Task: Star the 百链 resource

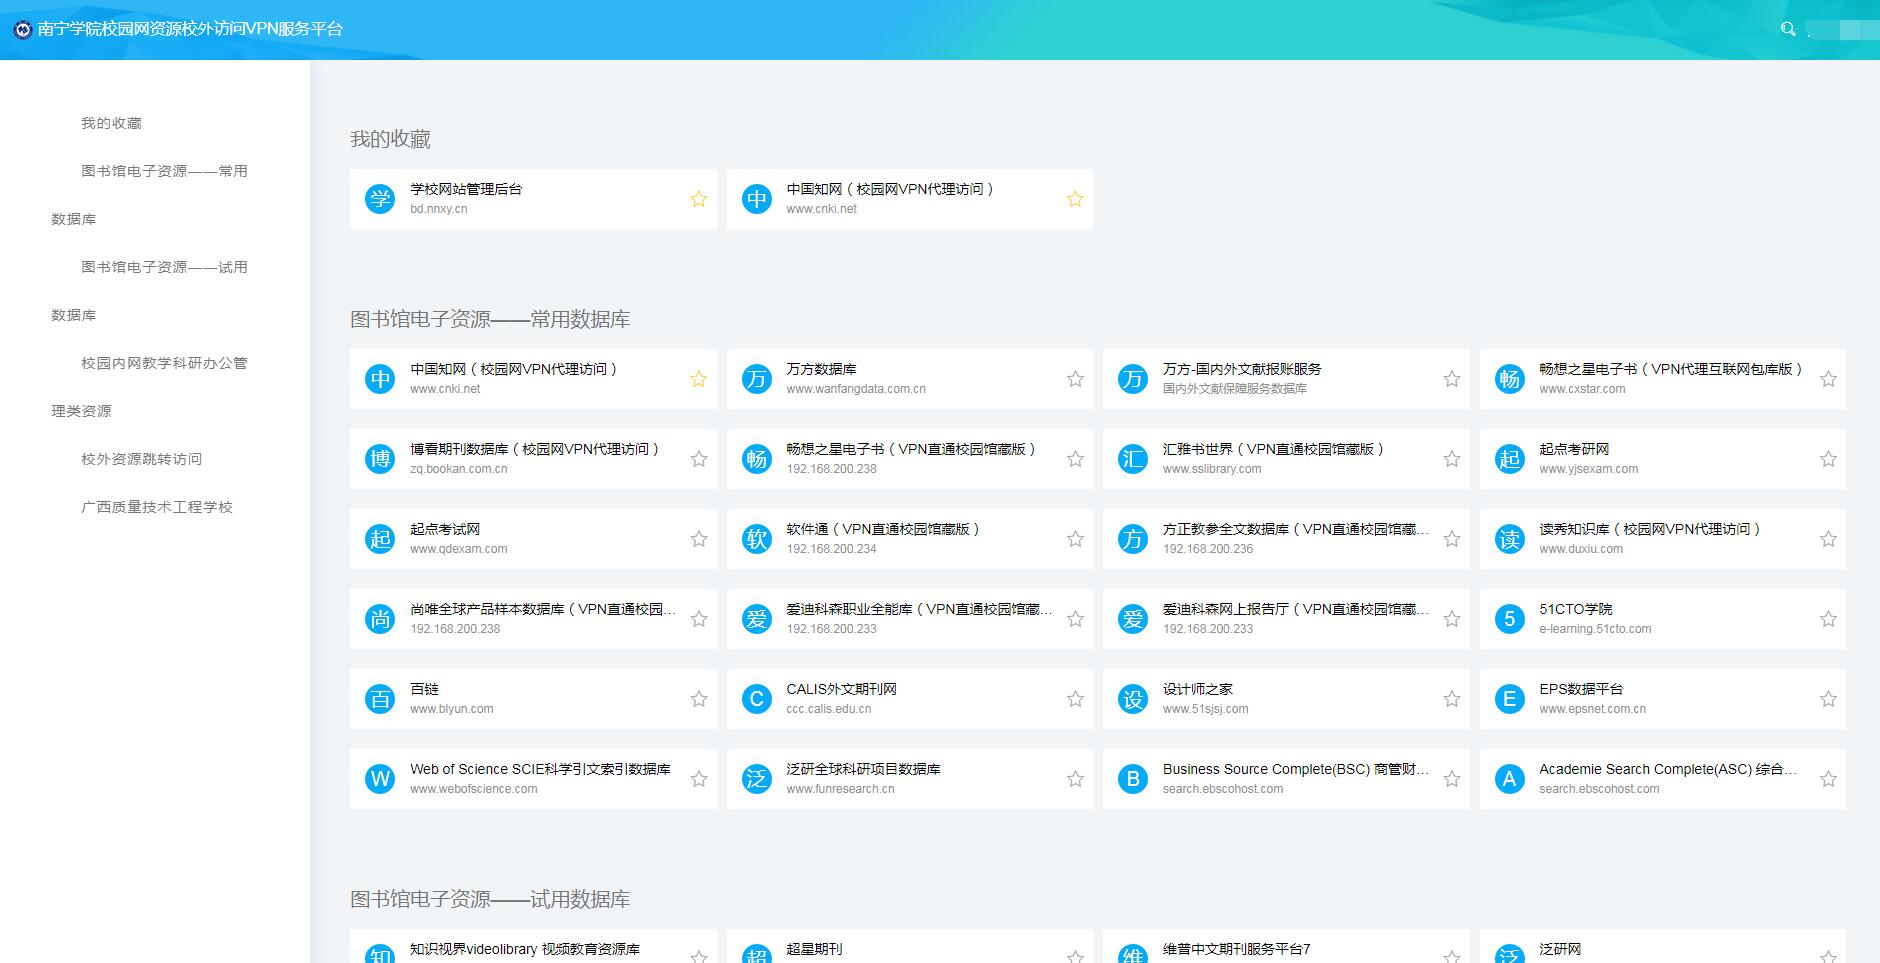Action: coord(698,699)
